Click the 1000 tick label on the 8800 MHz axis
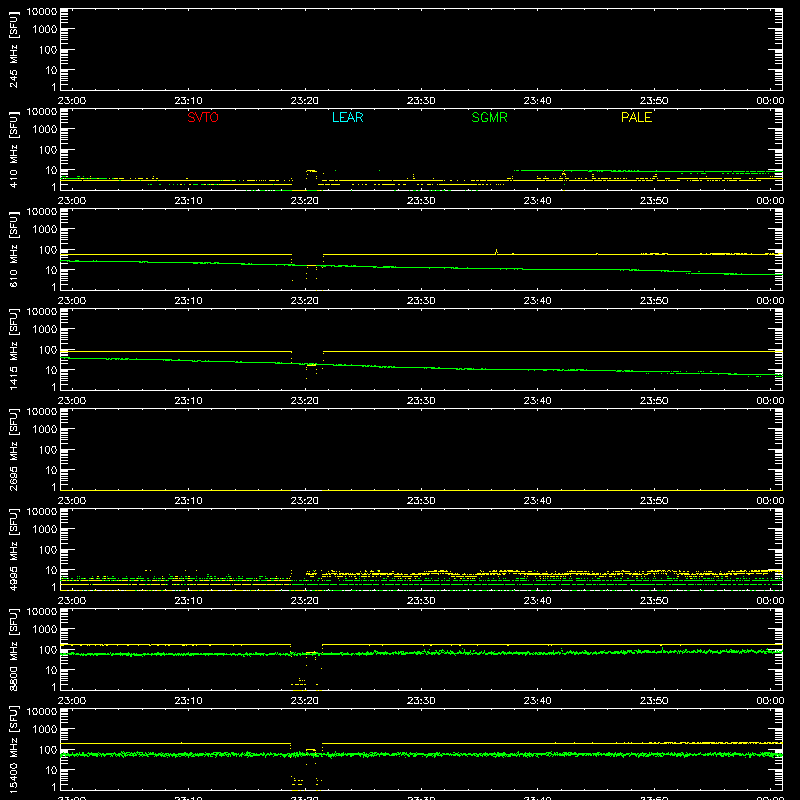The height and width of the screenshot is (800, 800). [45, 630]
